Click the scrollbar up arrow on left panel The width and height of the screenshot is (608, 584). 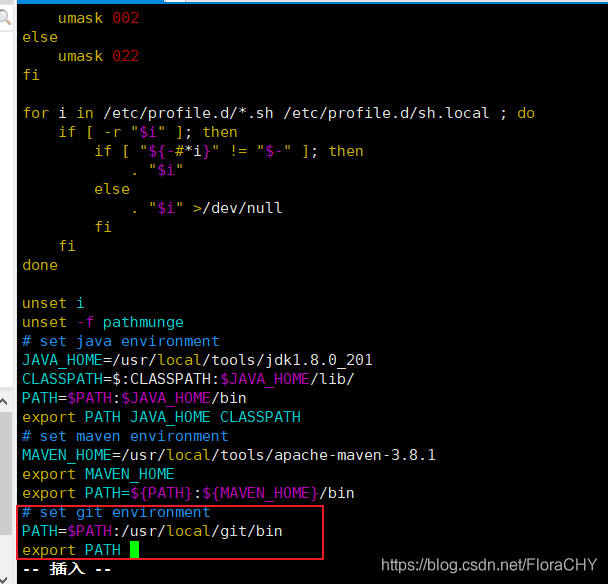[4, 401]
